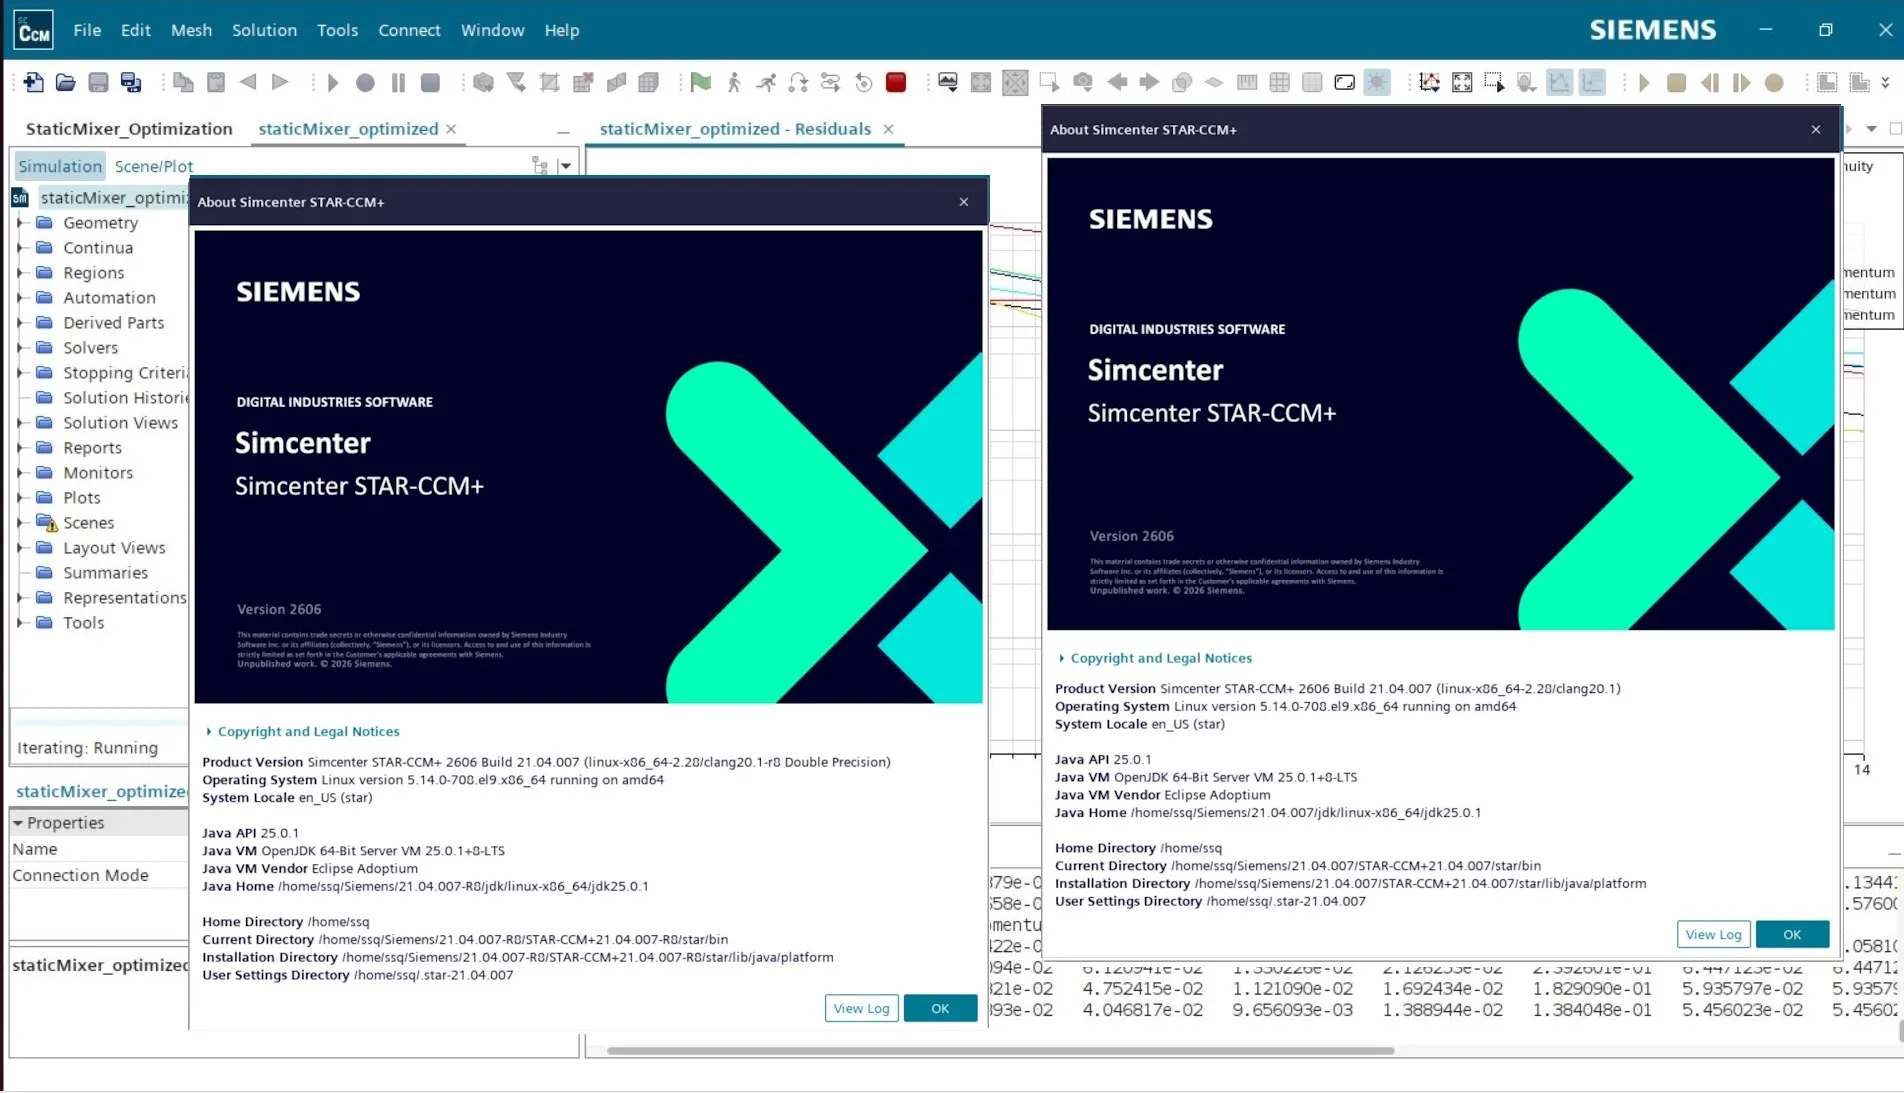Click OK in the left About dialog

pyautogui.click(x=940, y=1008)
